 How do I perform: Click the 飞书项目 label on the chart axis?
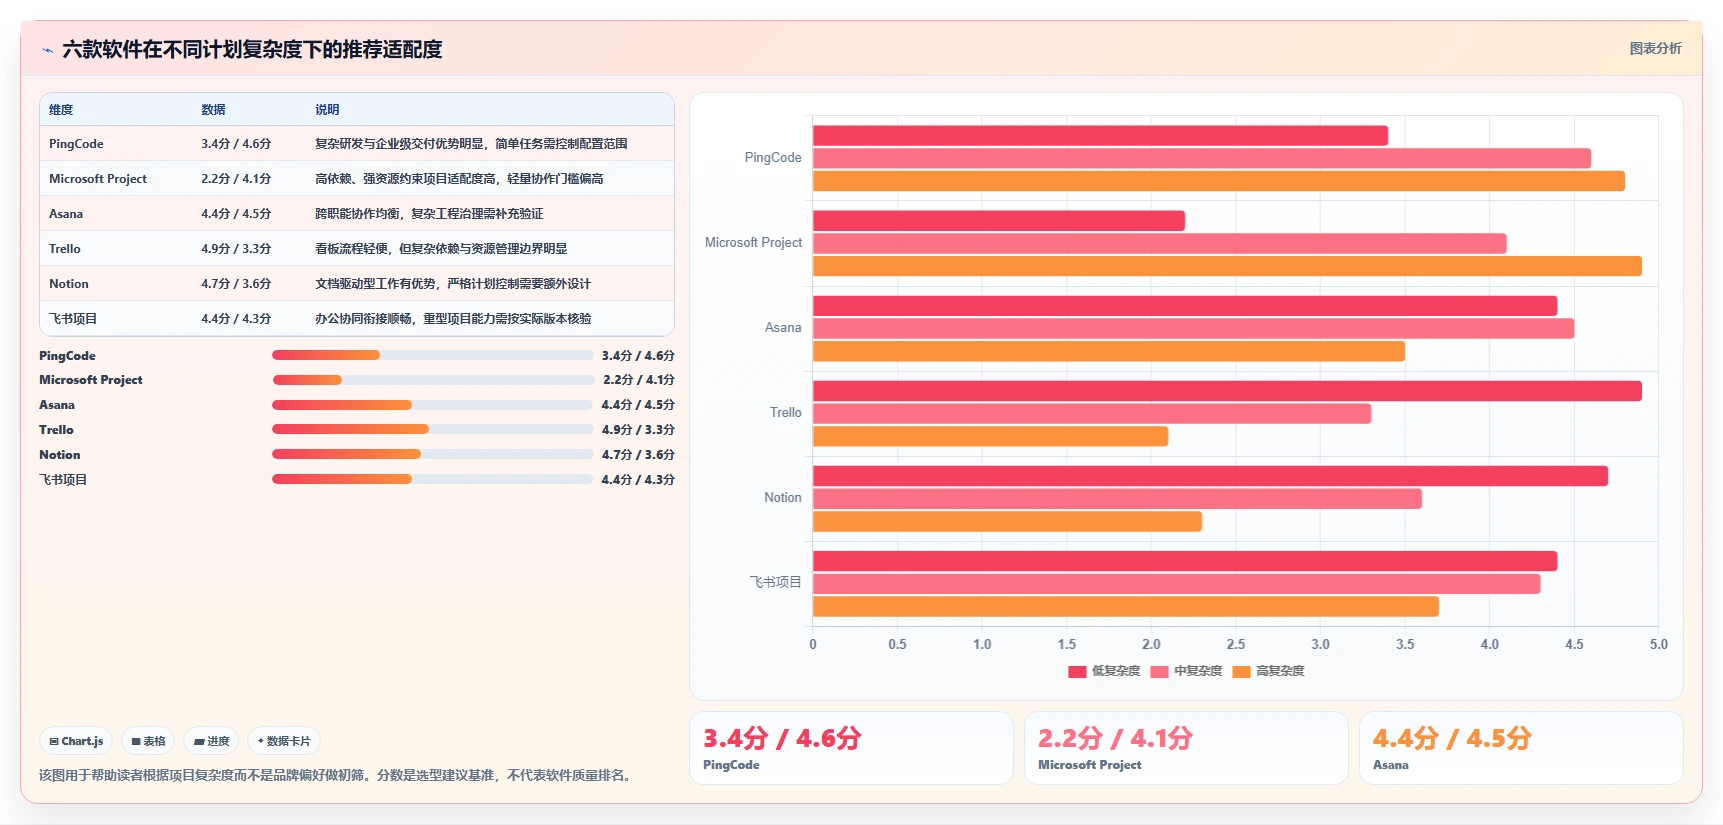[776, 583]
